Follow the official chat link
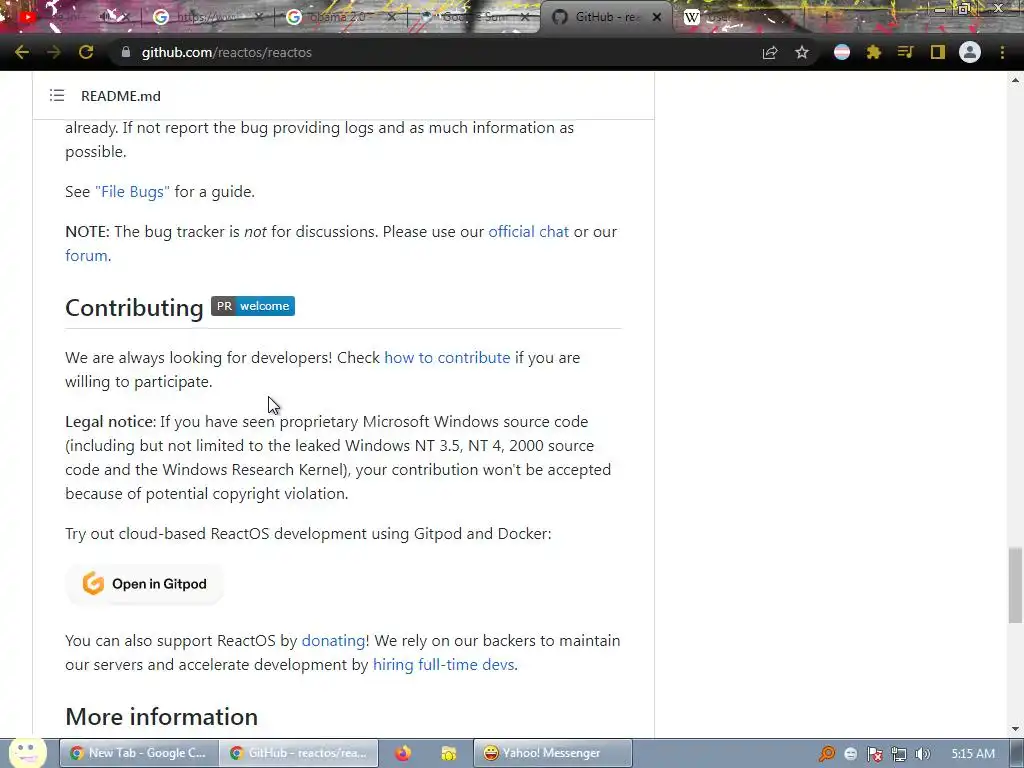Image resolution: width=1024 pixels, height=768 pixels. point(528,231)
